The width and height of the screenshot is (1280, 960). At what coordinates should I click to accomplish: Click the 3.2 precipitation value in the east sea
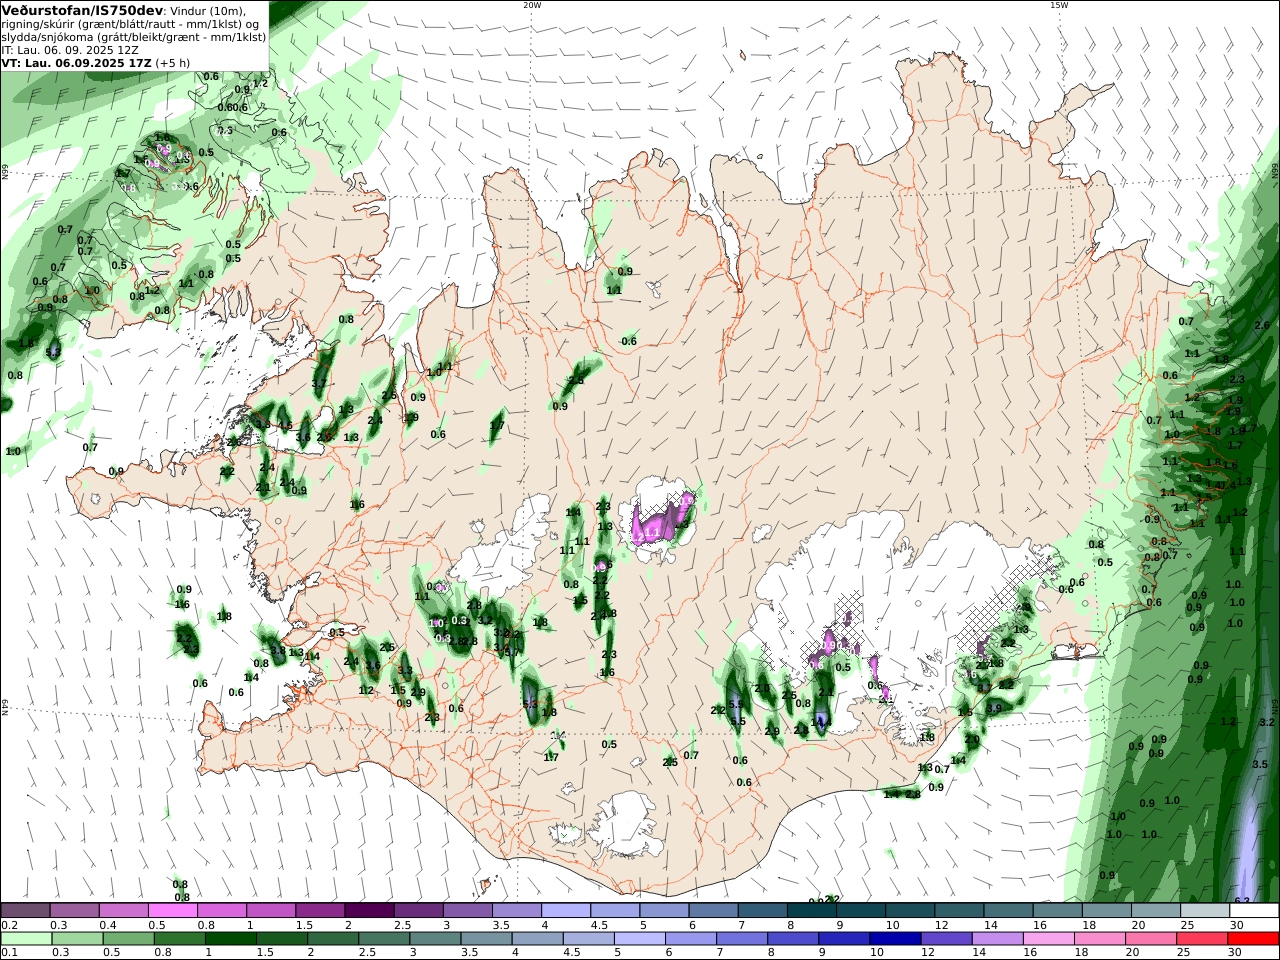point(1267,722)
